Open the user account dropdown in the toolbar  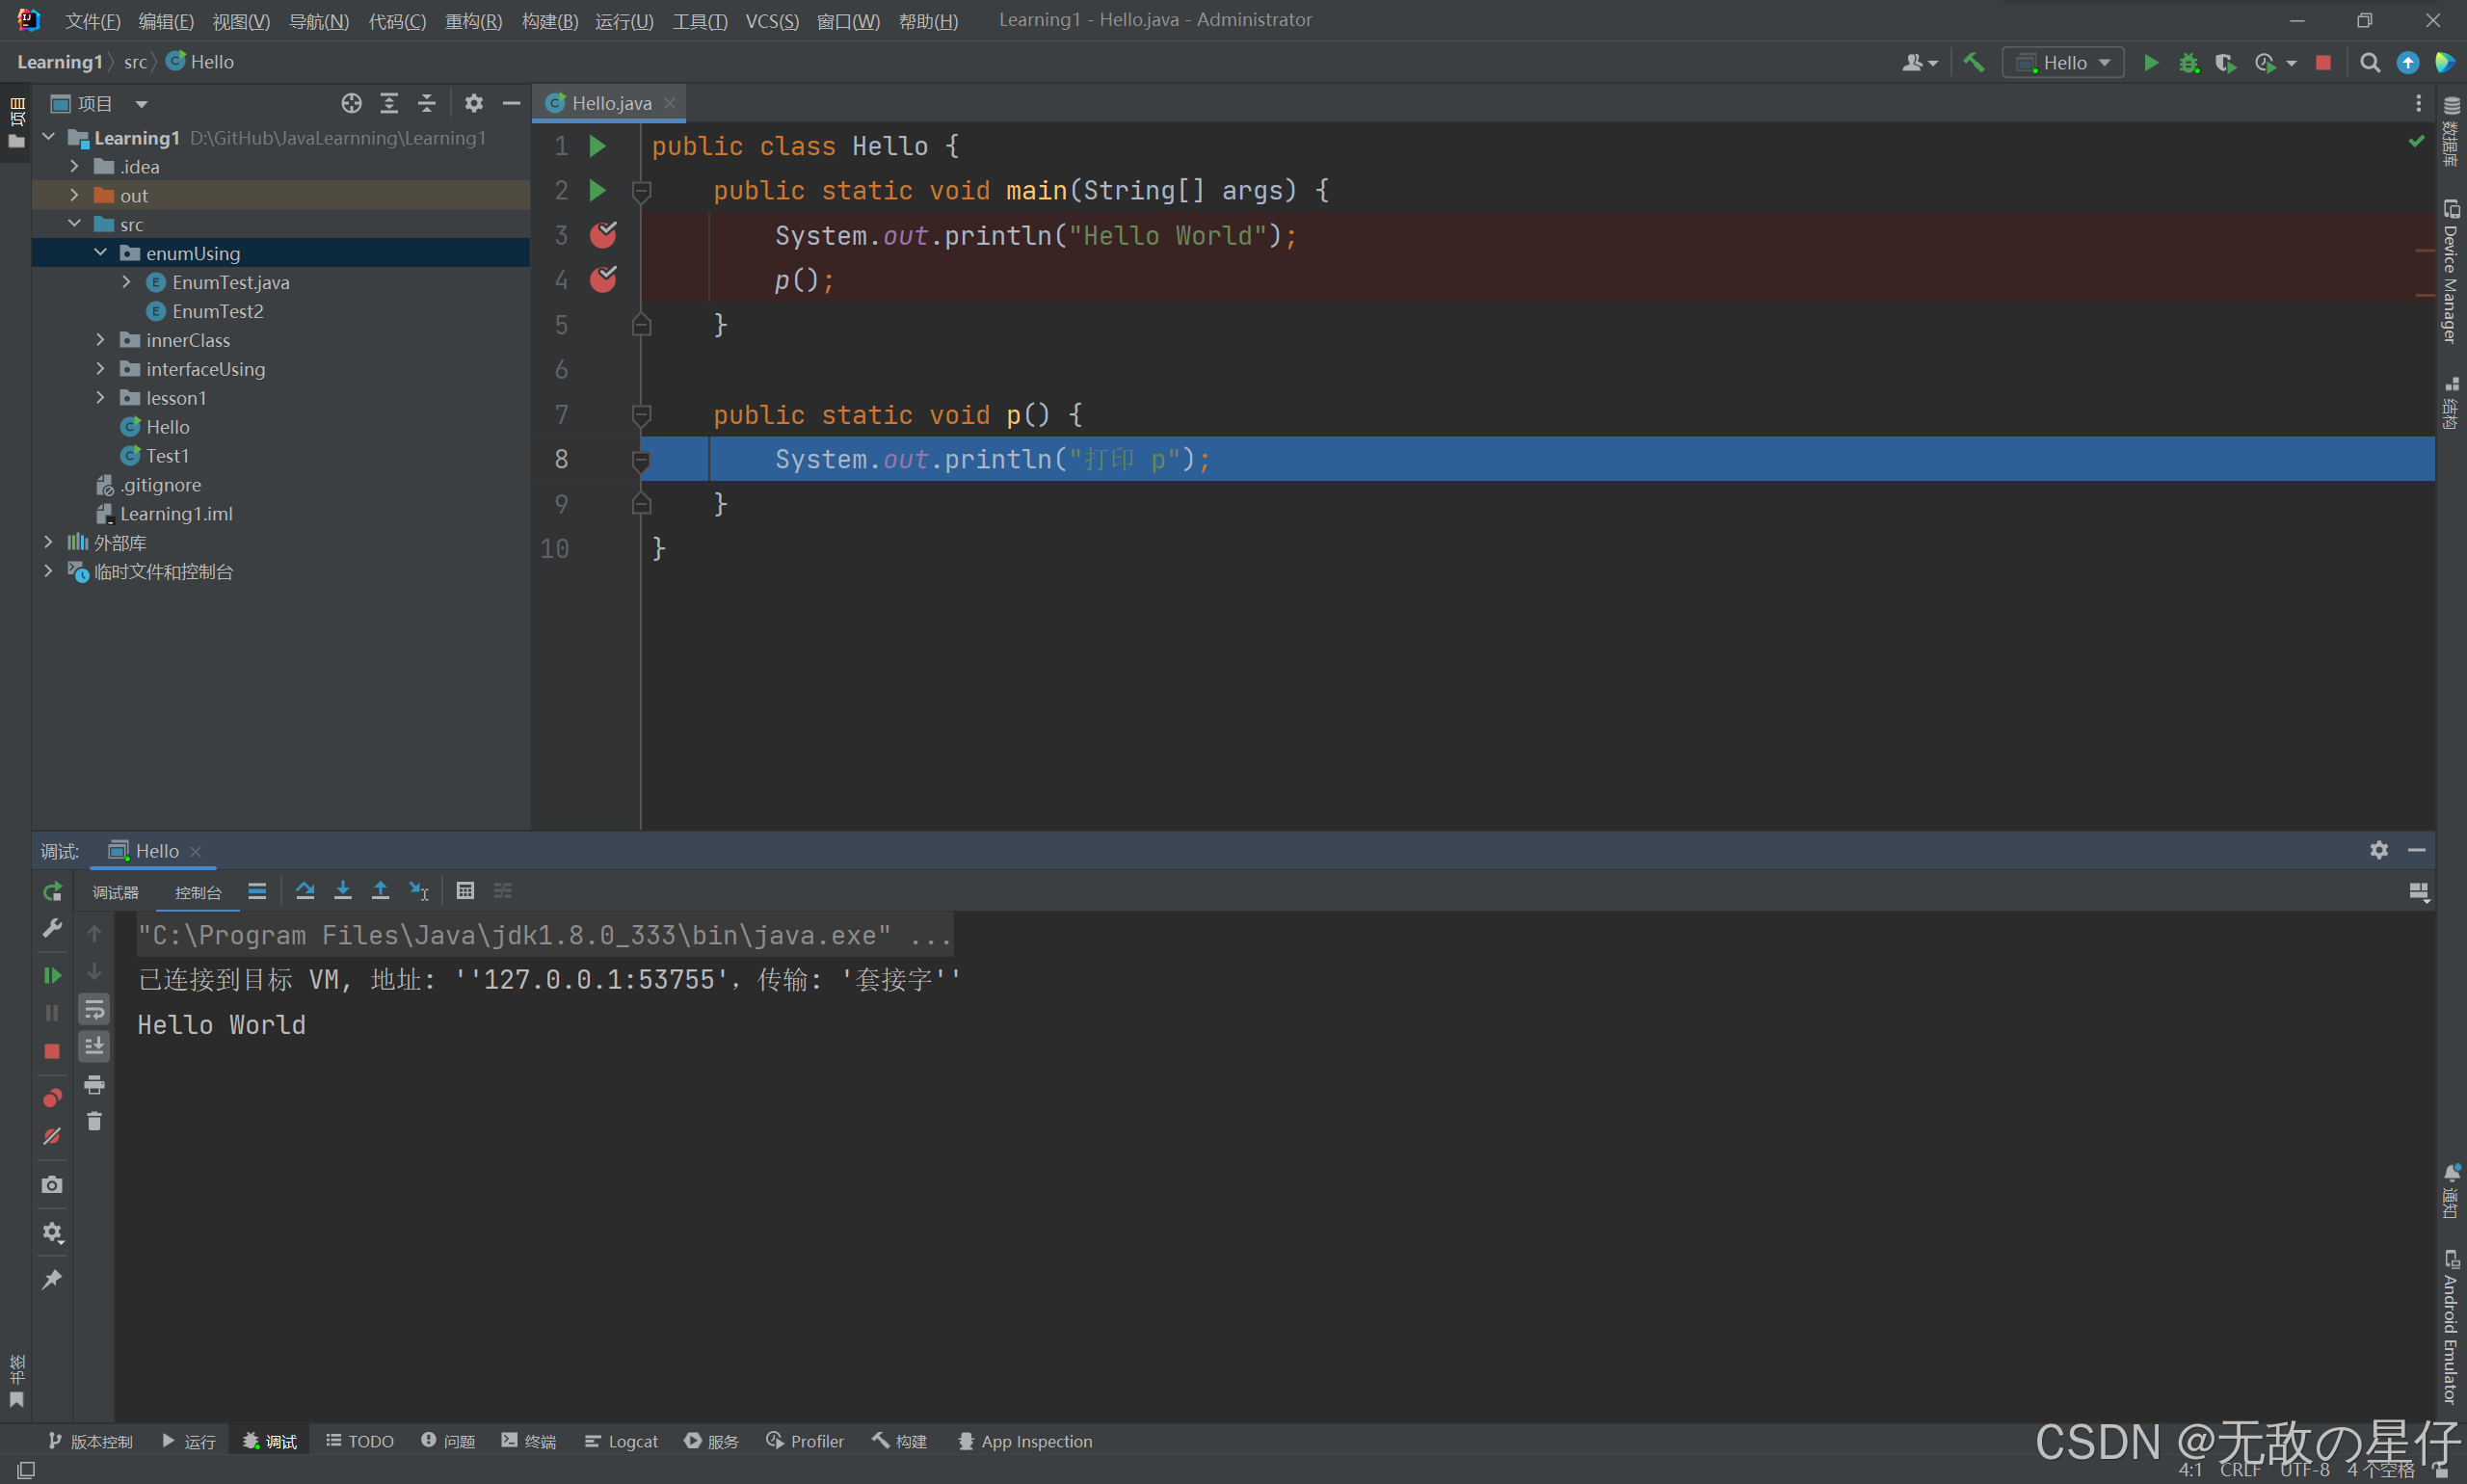(x=1919, y=63)
